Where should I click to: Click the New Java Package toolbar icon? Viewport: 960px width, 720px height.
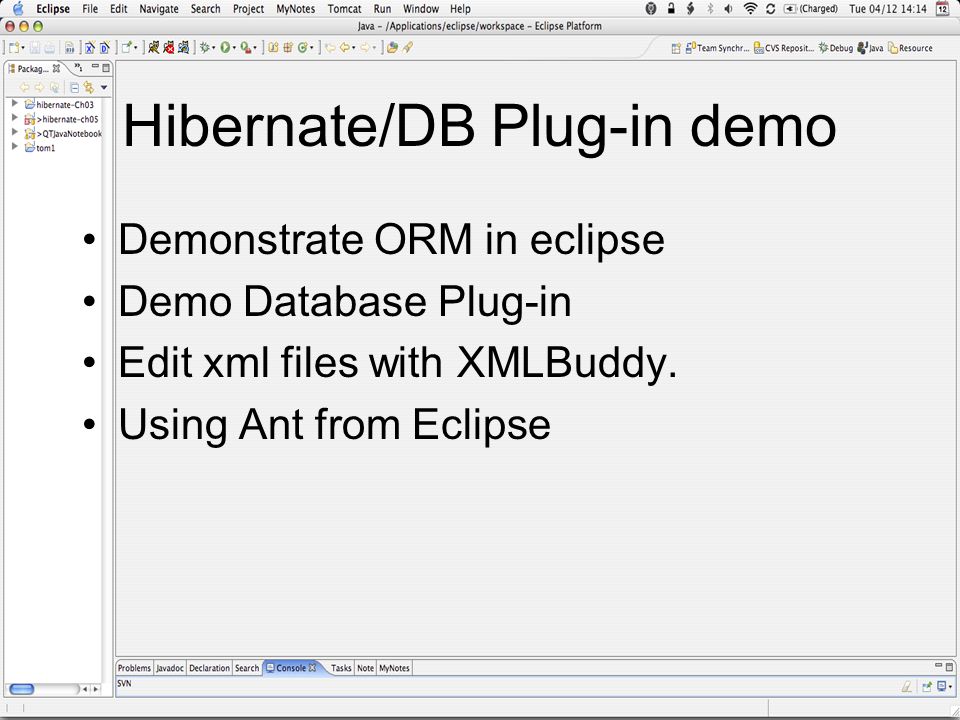click(x=288, y=48)
